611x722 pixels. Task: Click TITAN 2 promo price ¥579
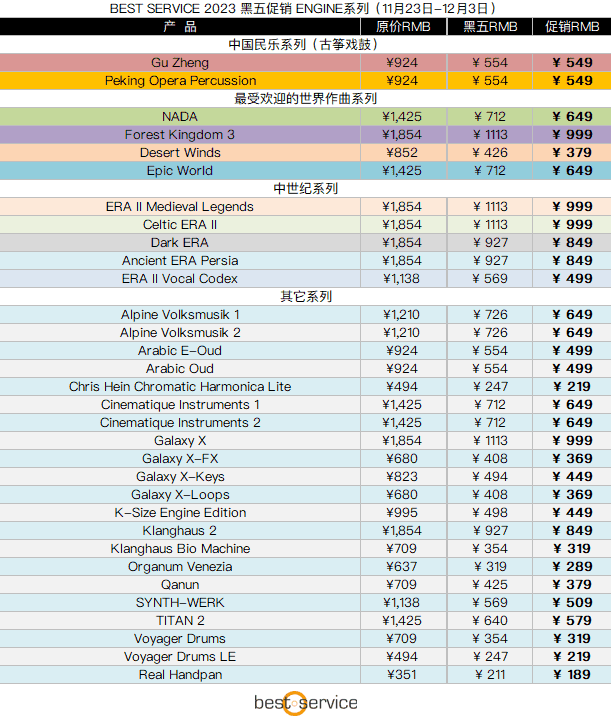click(x=572, y=621)
